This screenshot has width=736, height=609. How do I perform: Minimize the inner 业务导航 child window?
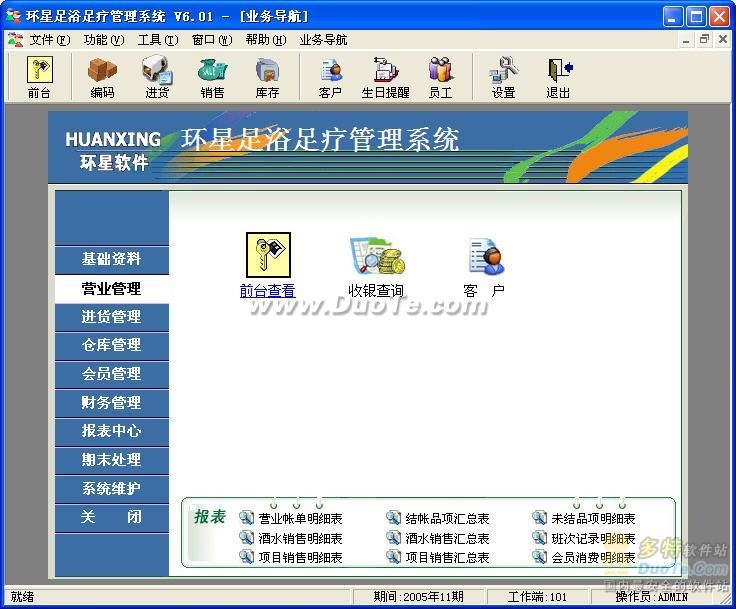[686, 40]
